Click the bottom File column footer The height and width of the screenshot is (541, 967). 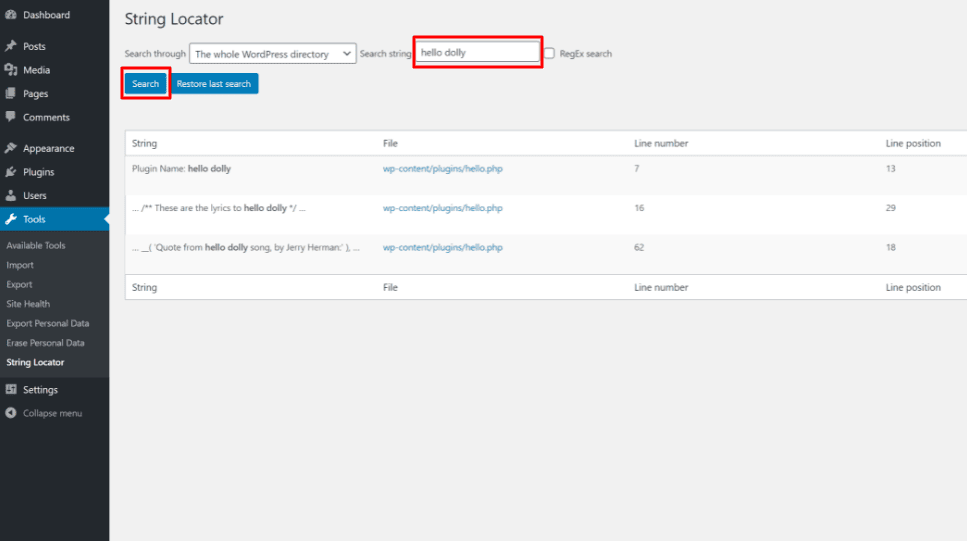pos(390,287)
